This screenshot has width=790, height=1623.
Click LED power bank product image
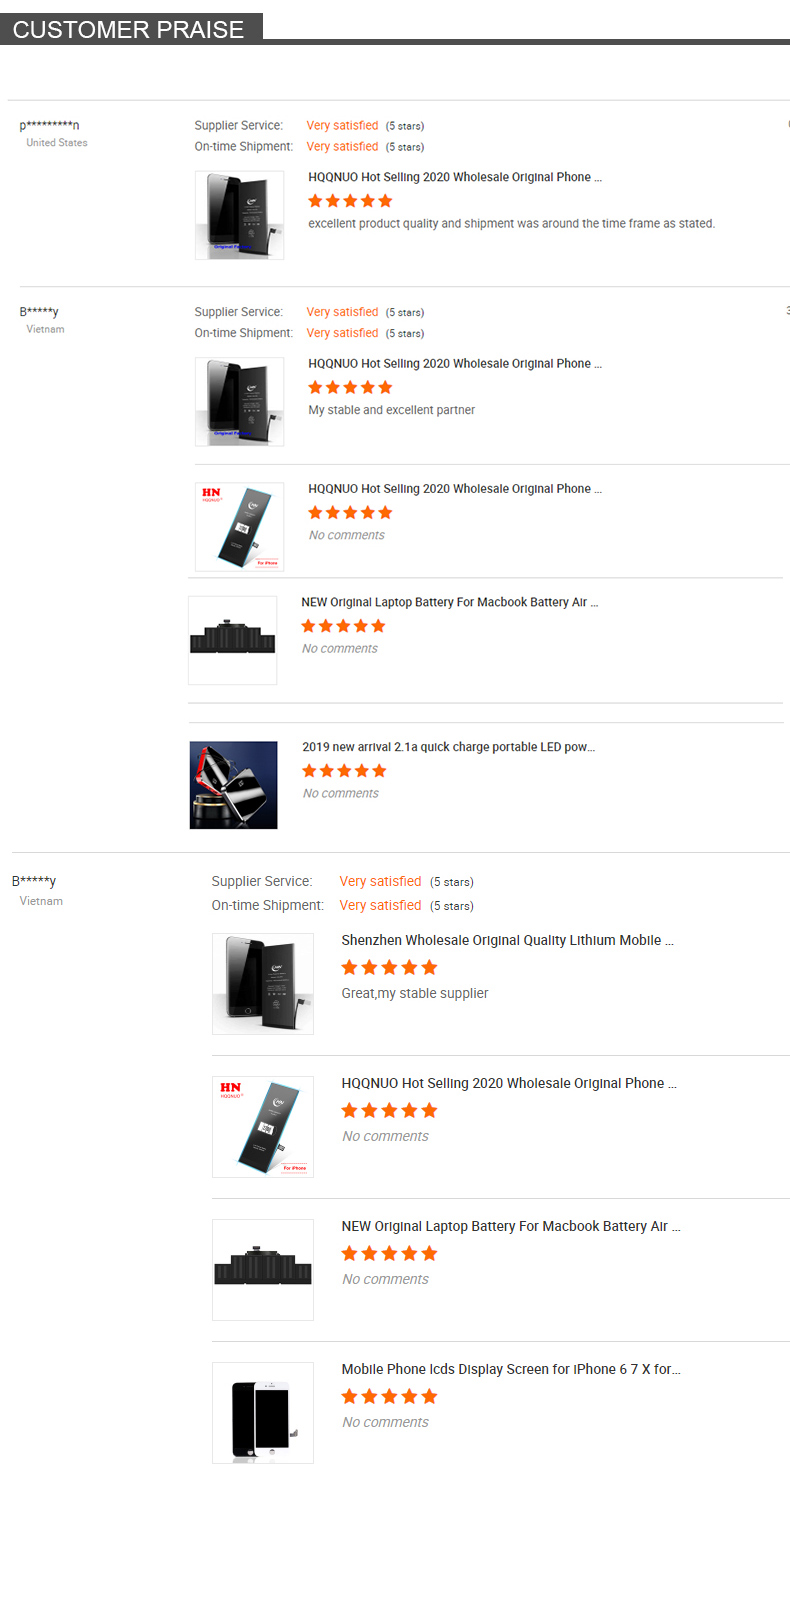pos(233,785)
